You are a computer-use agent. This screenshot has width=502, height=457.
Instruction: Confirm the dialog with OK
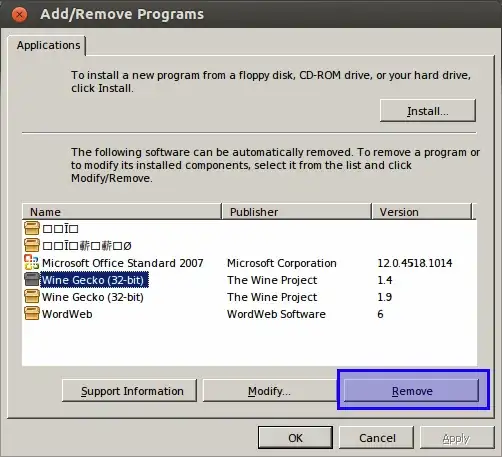pyautogui.click(x=295, y=437)
